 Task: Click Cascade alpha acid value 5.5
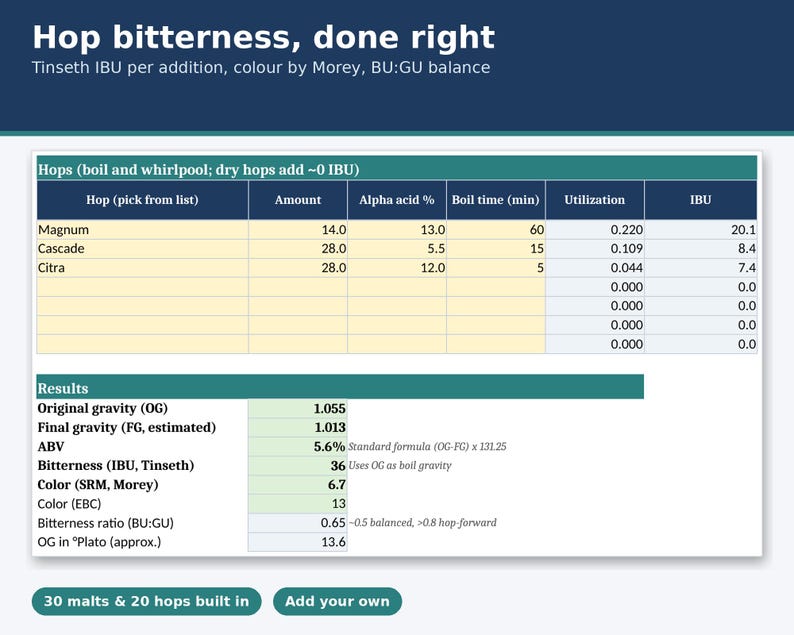tap(397, 249)
